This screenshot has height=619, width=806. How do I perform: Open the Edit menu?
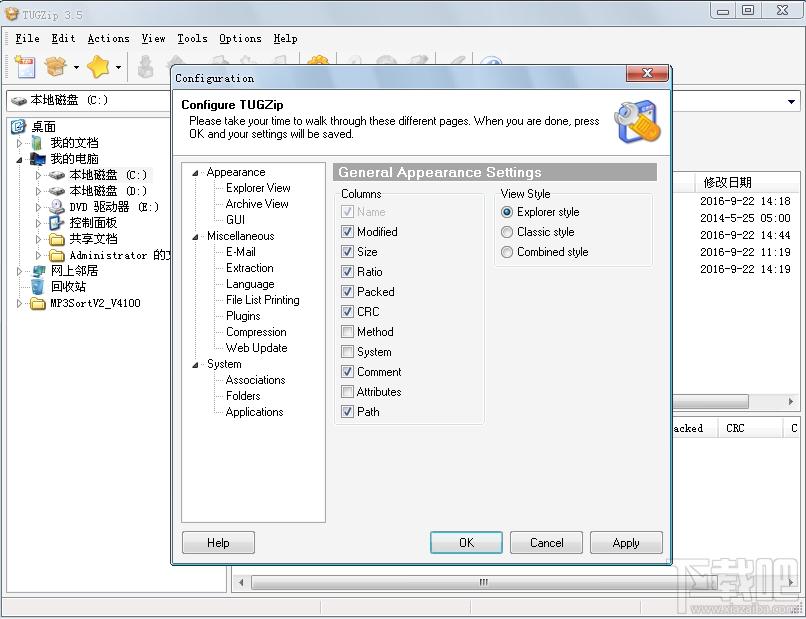click(63, 39)
